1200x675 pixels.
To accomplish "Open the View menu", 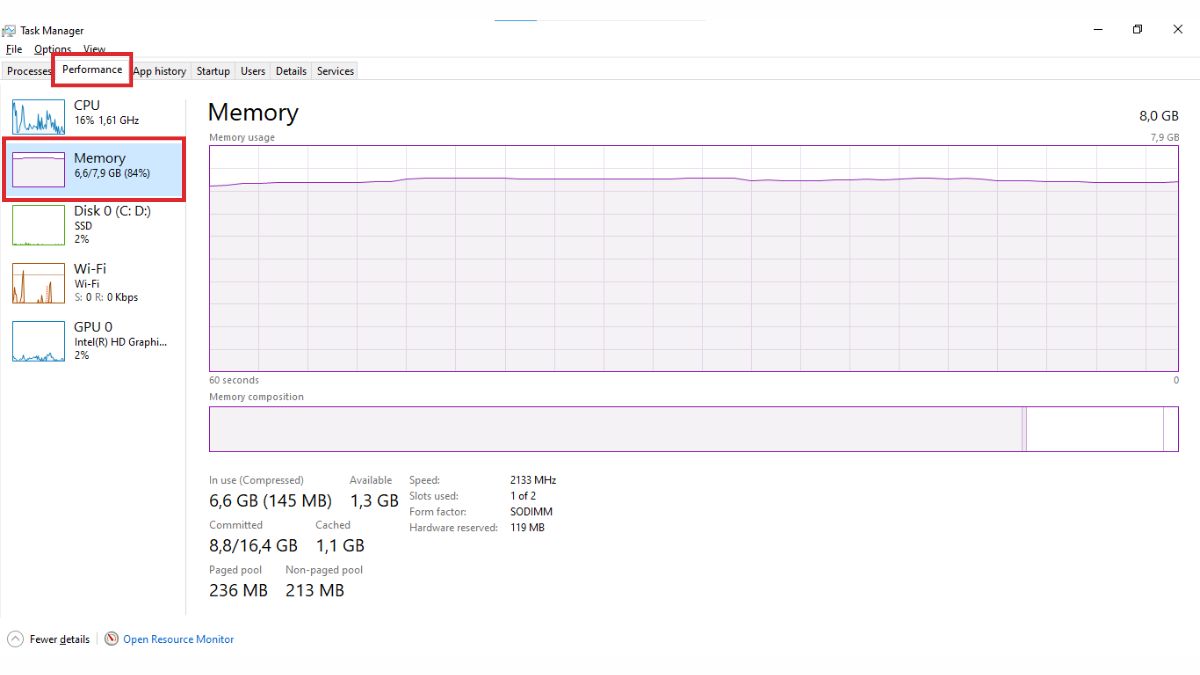I will [94, 49].
